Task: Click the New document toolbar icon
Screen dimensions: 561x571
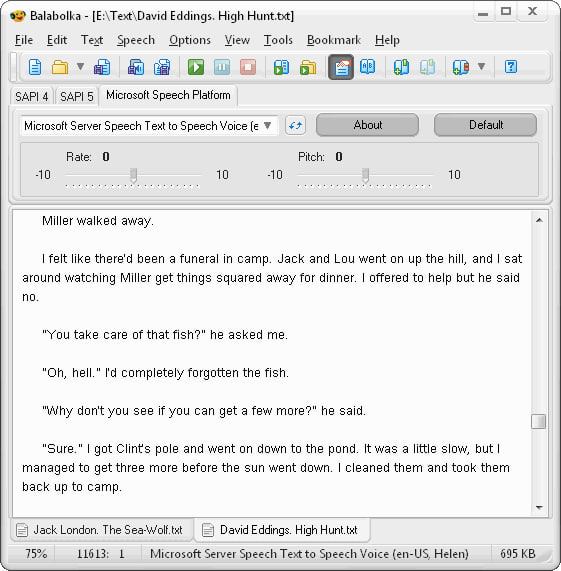Action: [x=35, y=67]
